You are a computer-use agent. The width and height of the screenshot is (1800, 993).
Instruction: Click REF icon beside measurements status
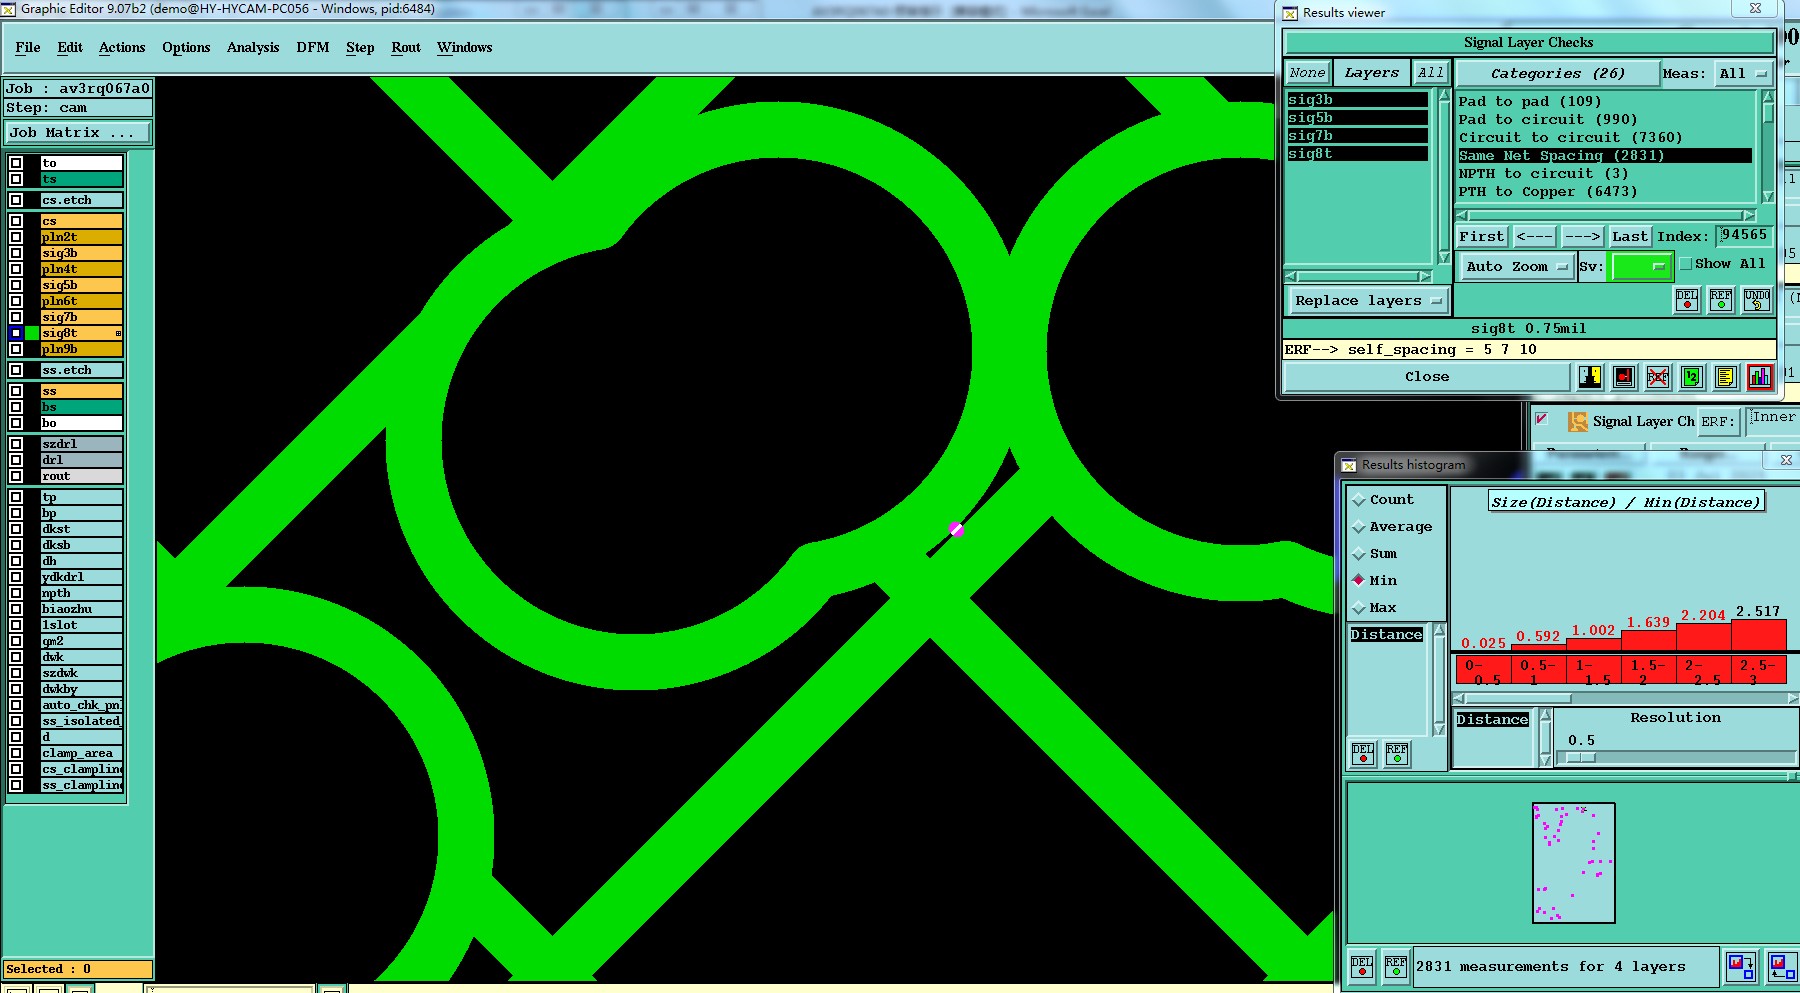1396,967
